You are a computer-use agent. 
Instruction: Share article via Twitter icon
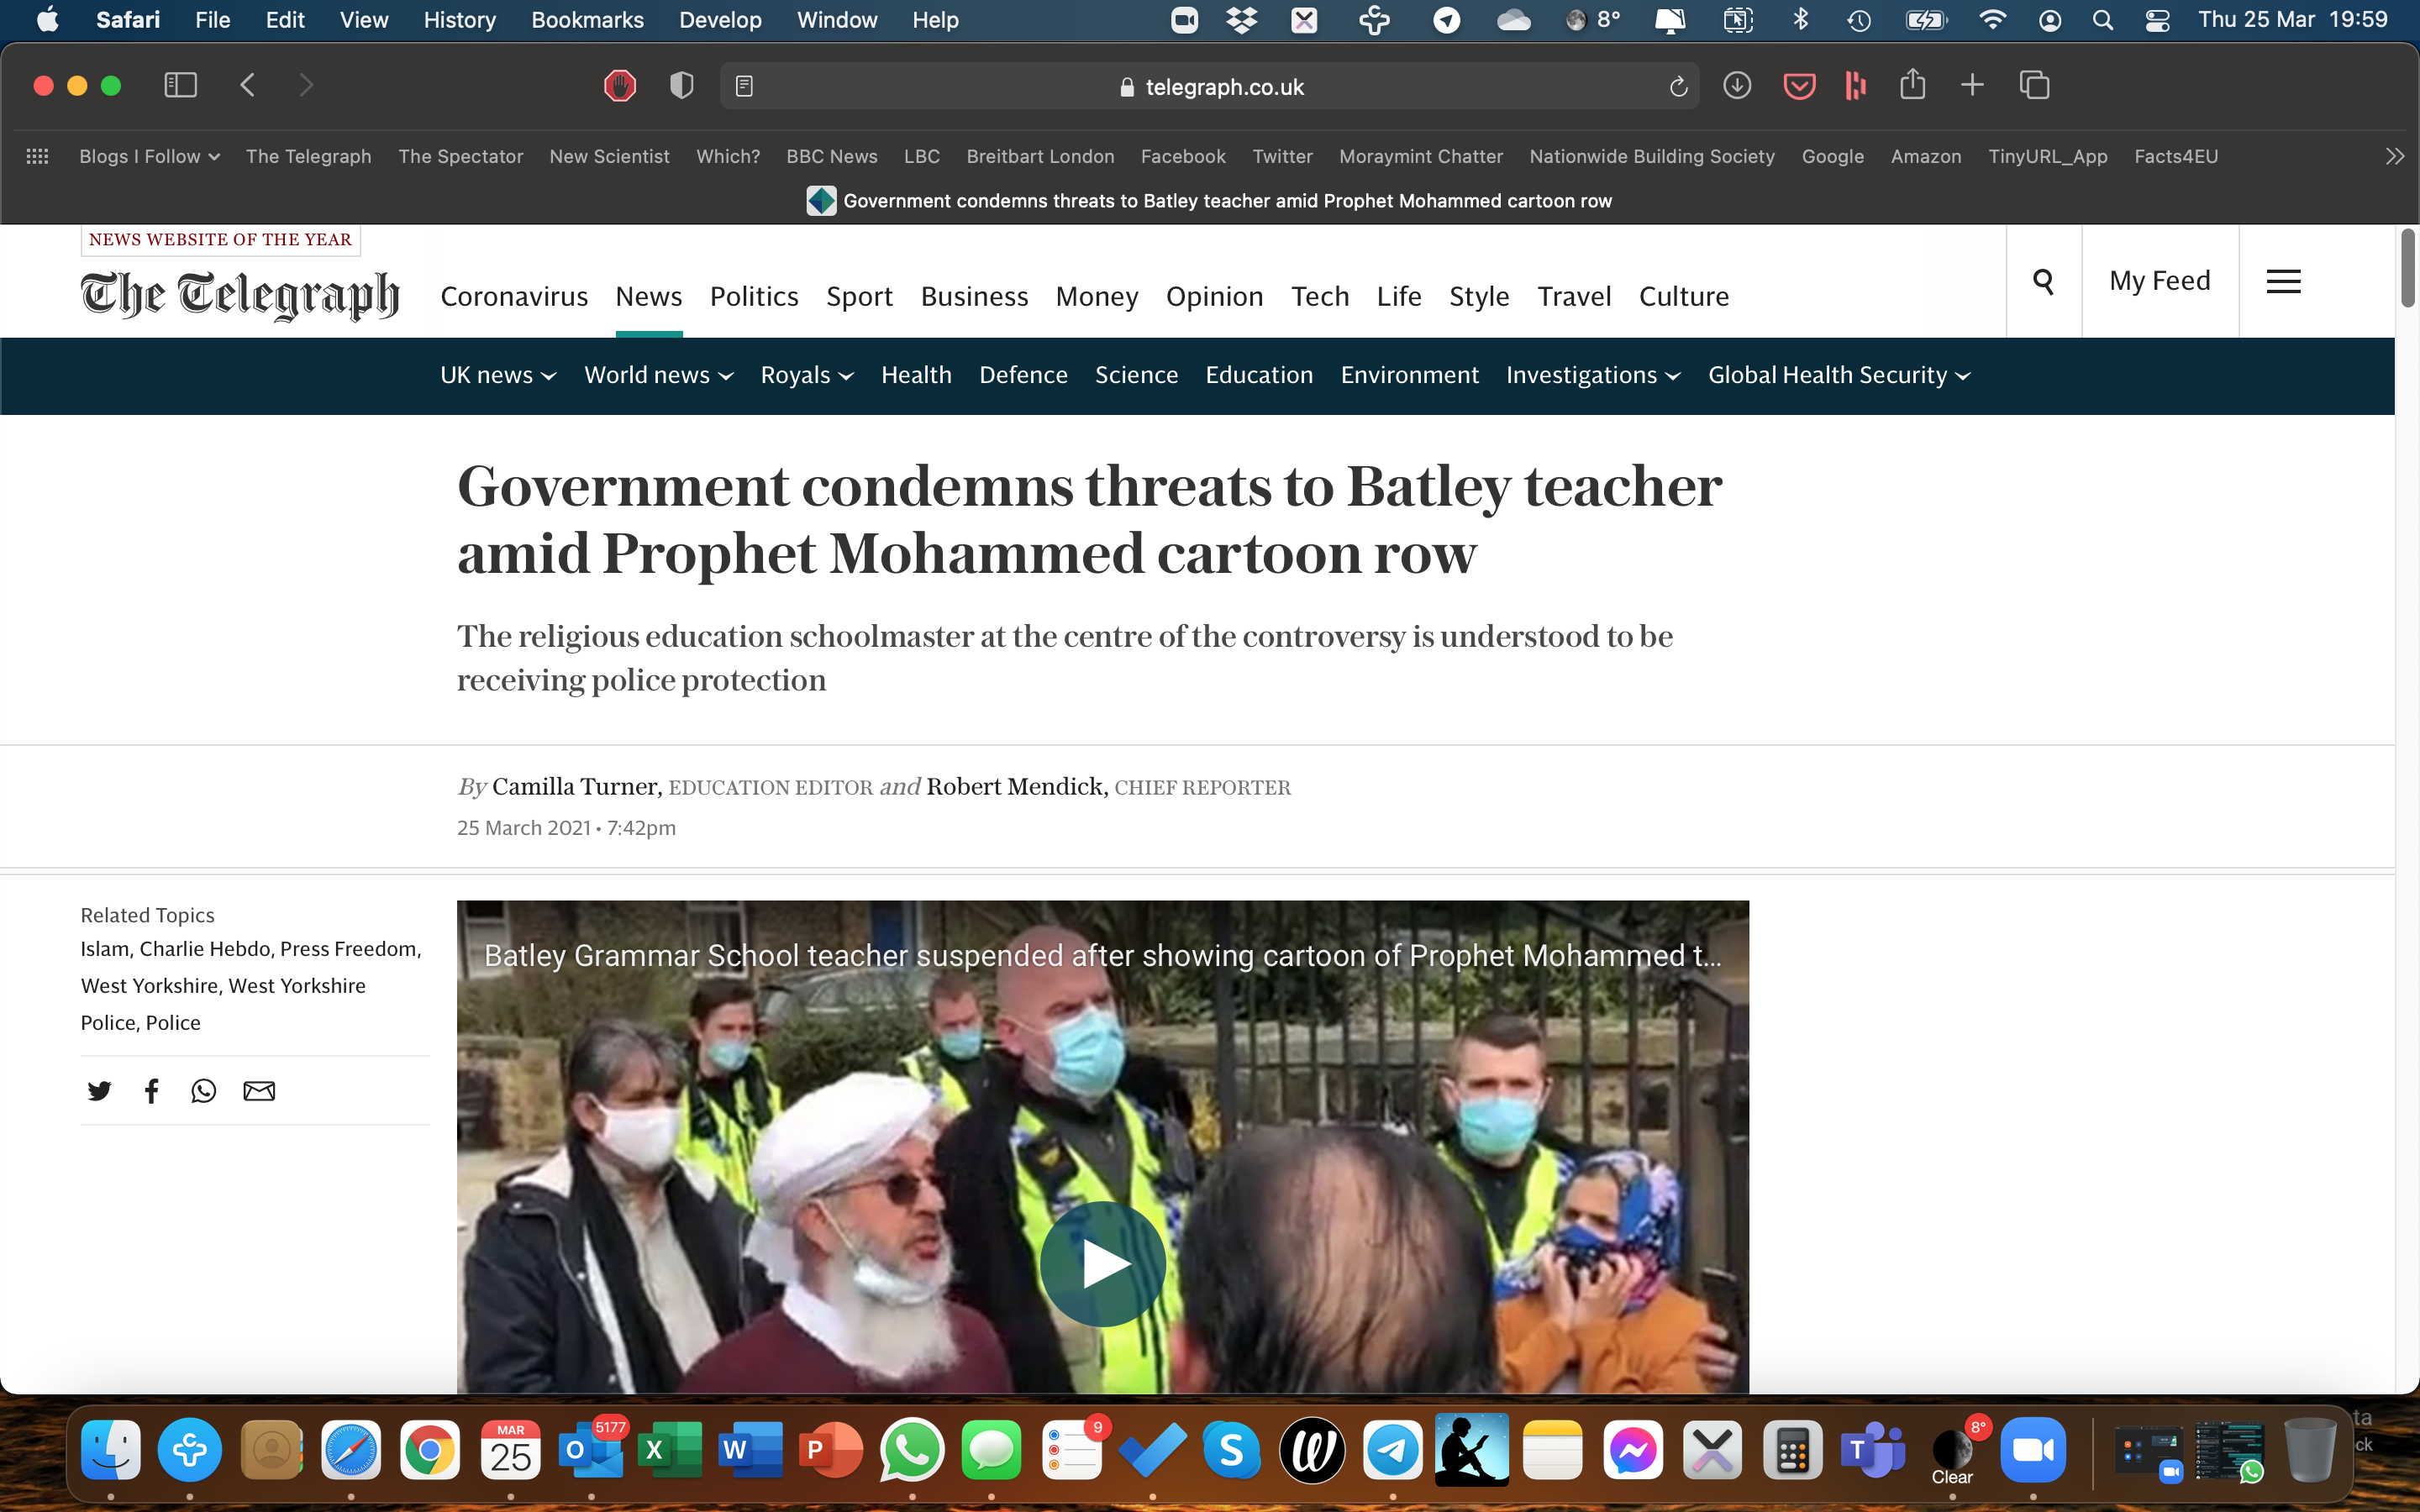pos(99,1091)
